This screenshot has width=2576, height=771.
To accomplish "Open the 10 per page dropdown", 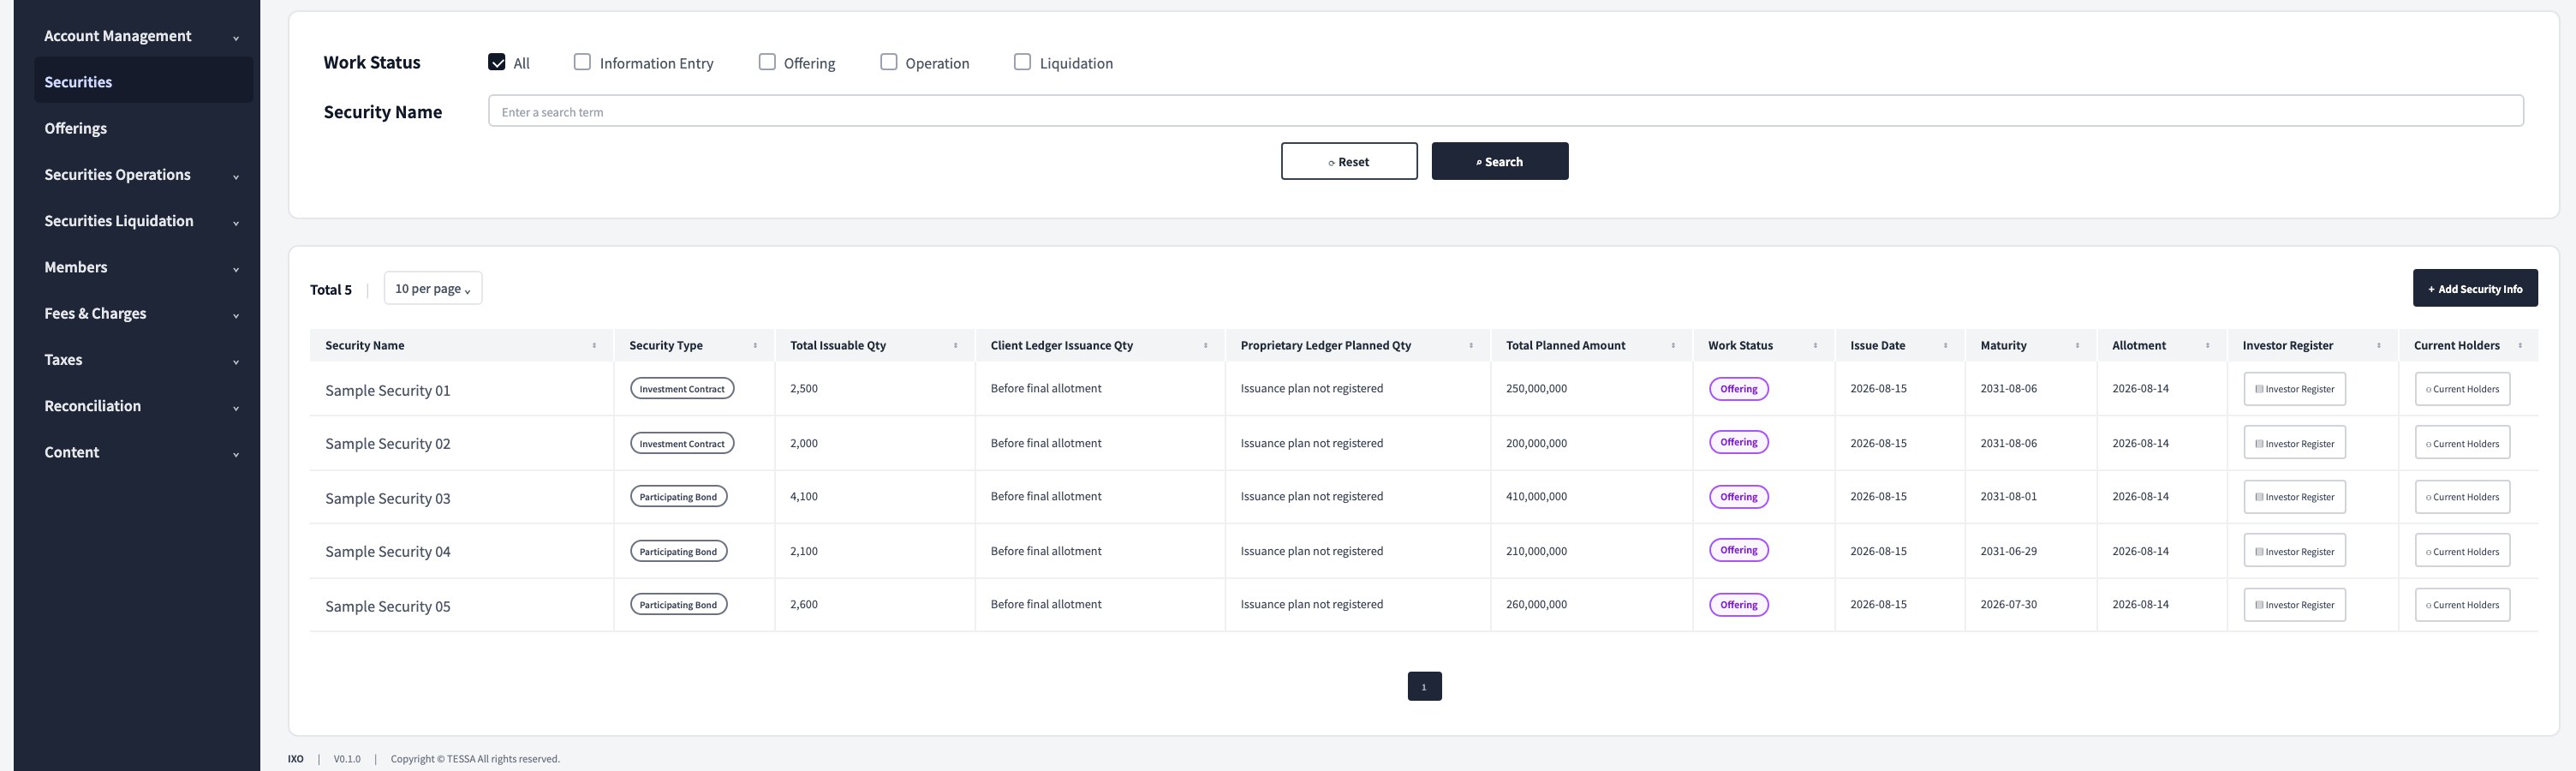I will [x=433, y=288].
